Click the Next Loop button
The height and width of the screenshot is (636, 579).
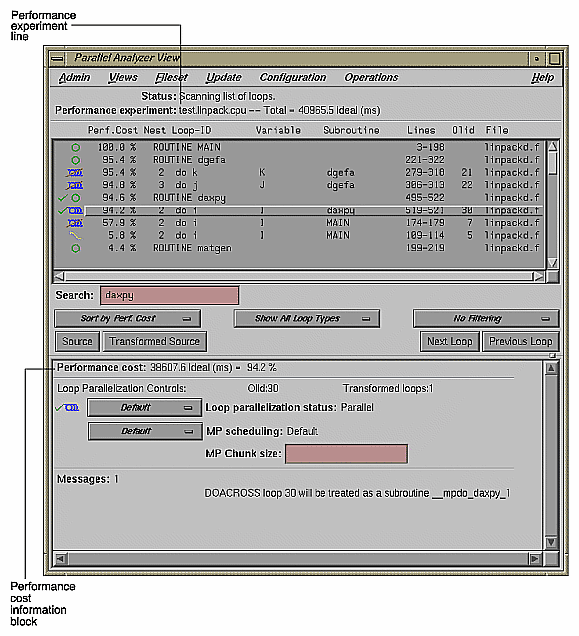450,342
